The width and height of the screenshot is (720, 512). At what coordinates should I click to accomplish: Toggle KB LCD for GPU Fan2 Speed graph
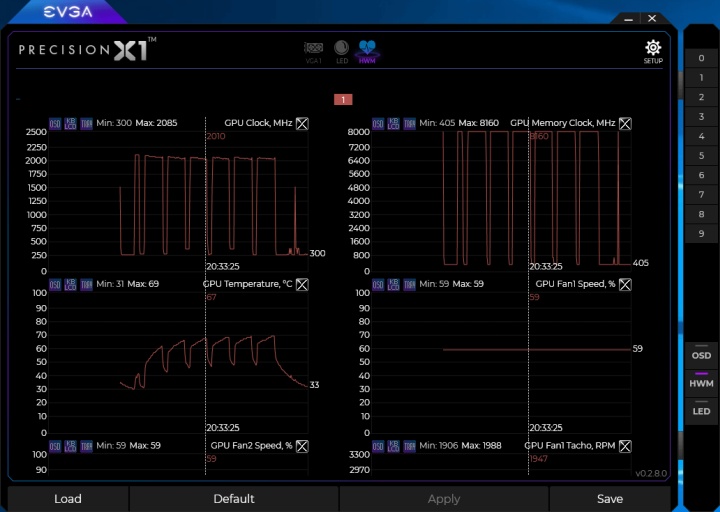[70, 446]
